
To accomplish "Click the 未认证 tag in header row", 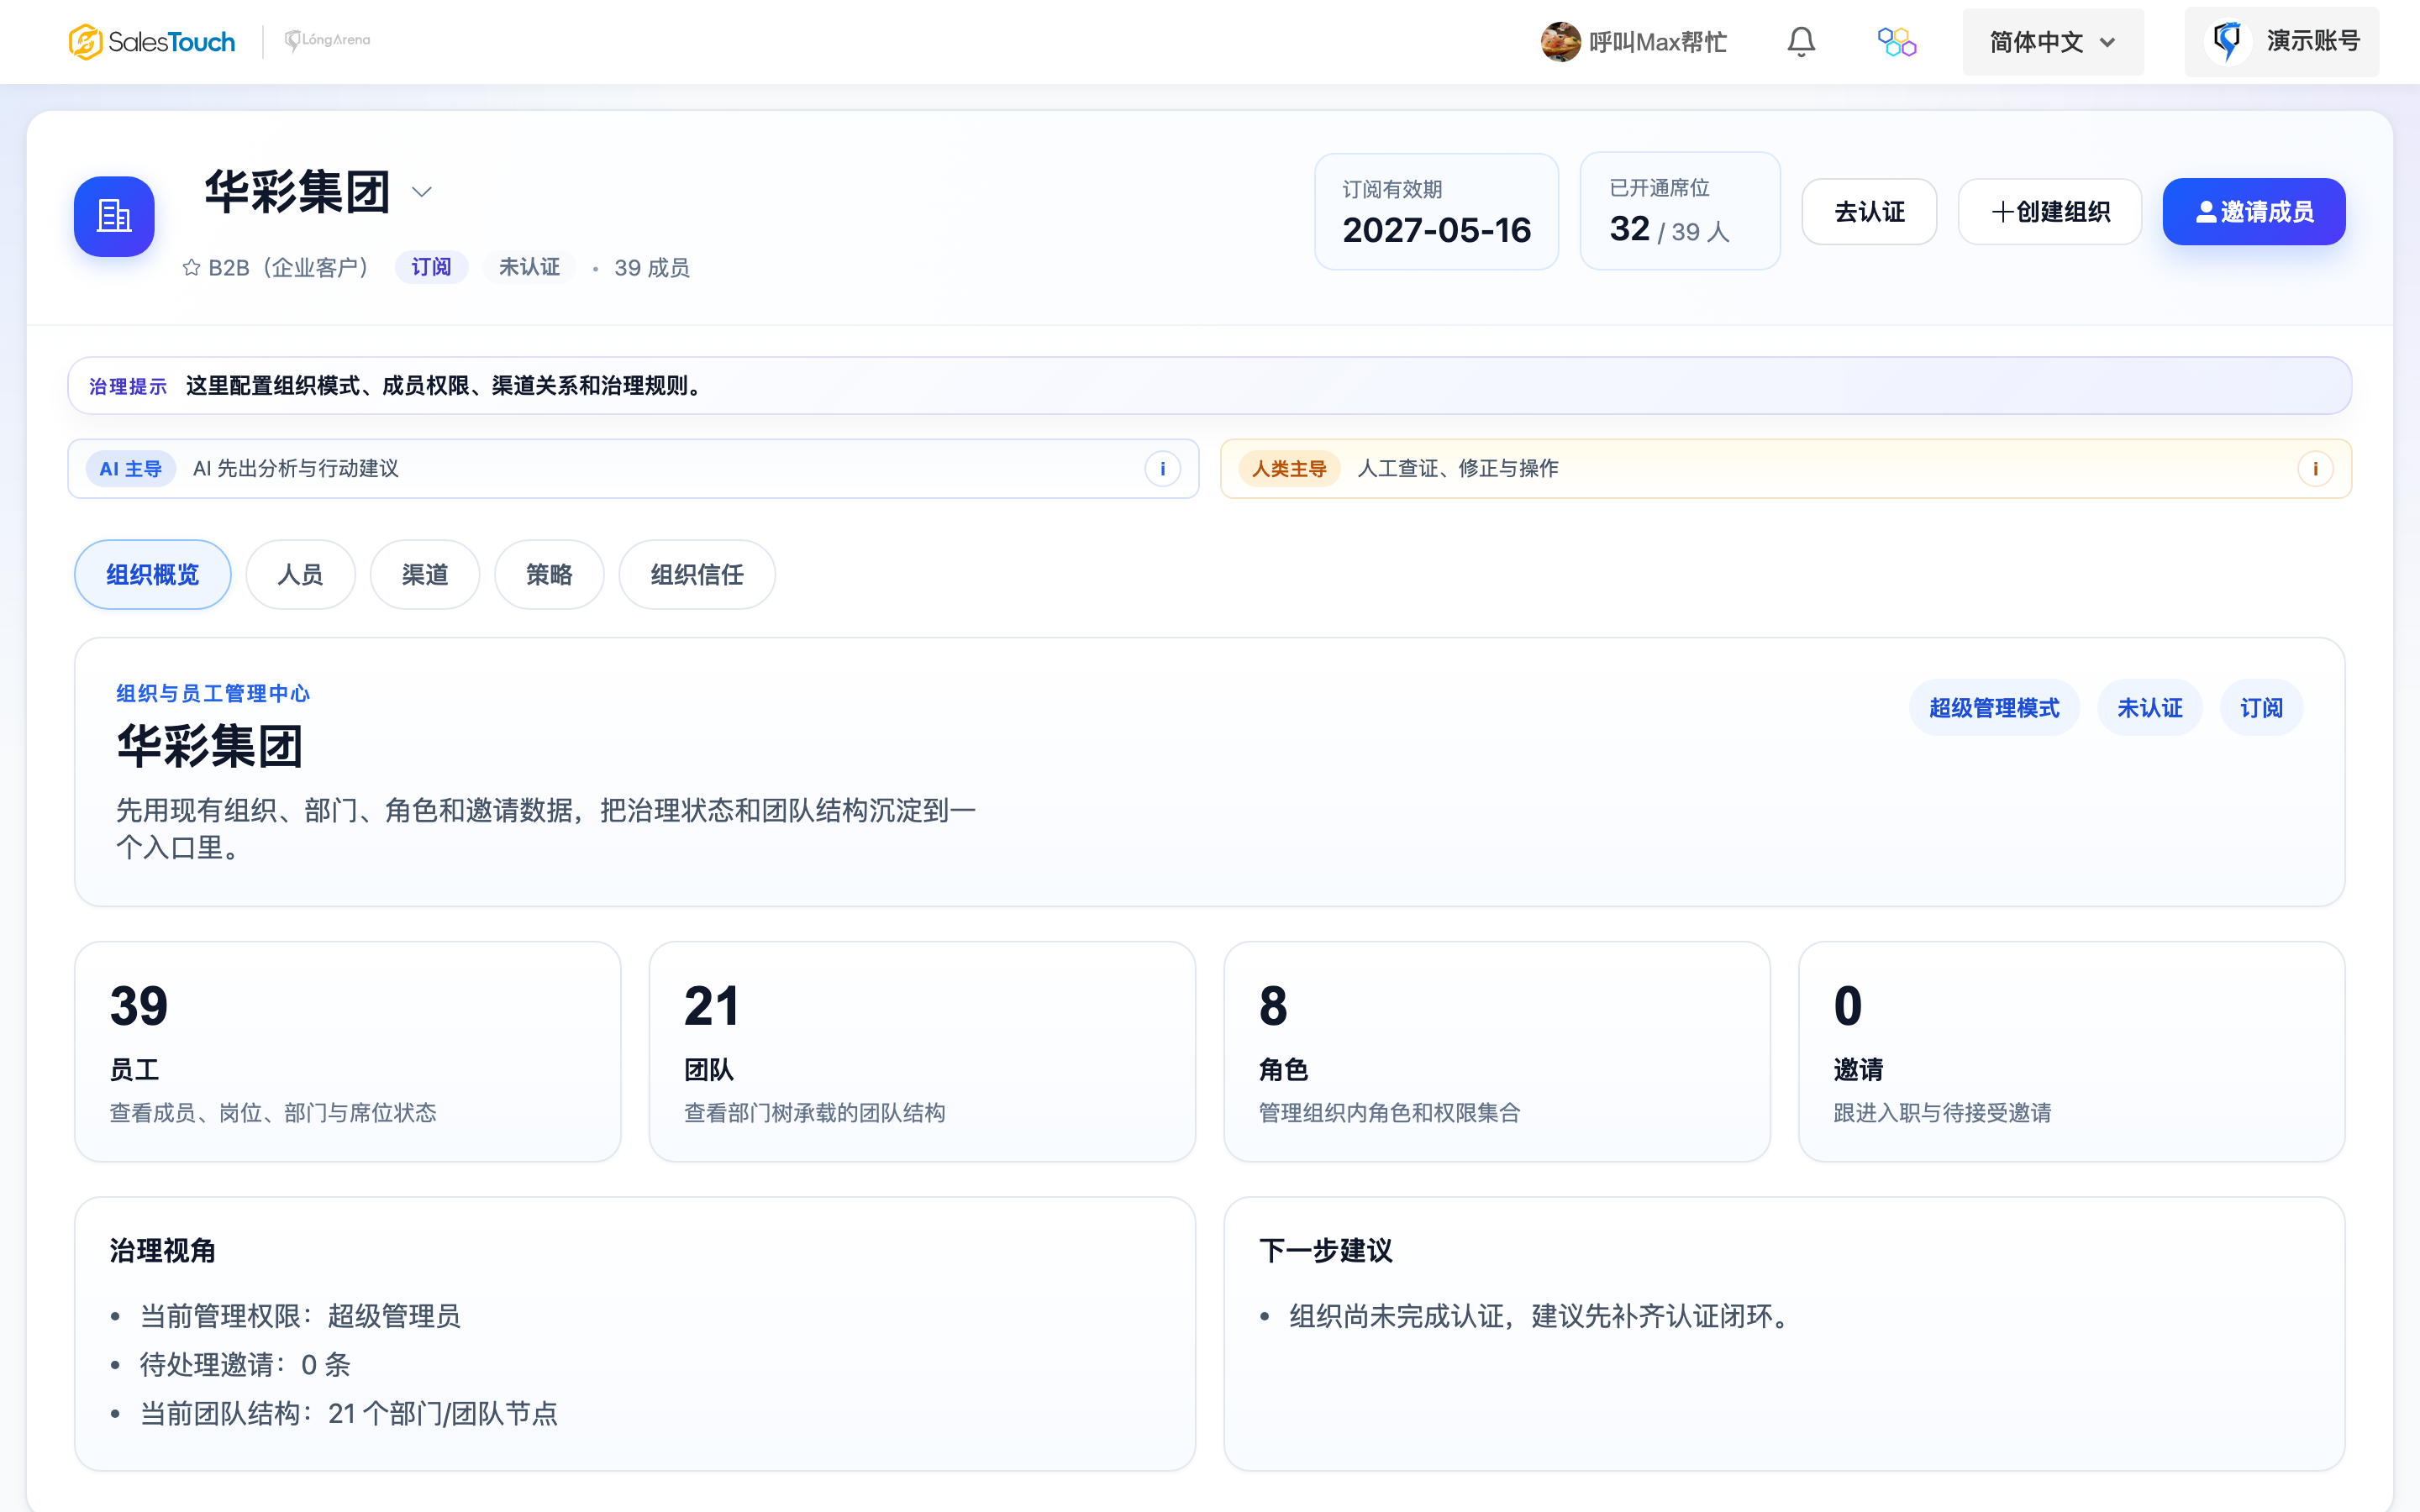I will (x=529, y=267).
